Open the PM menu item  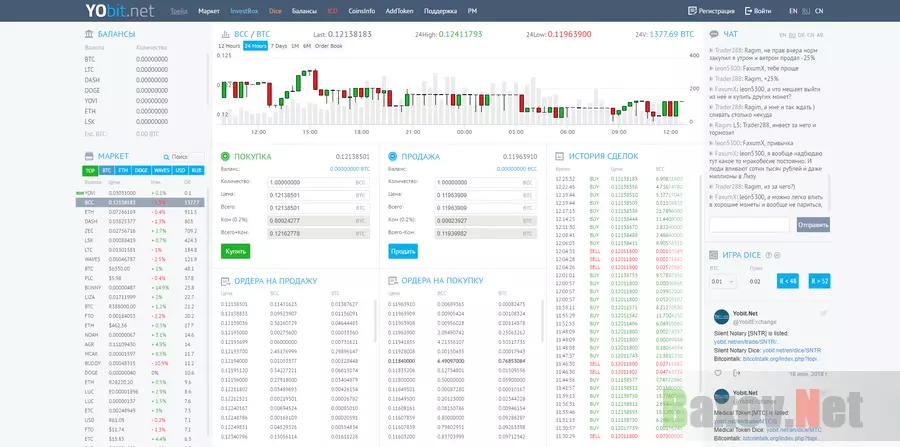472,11
